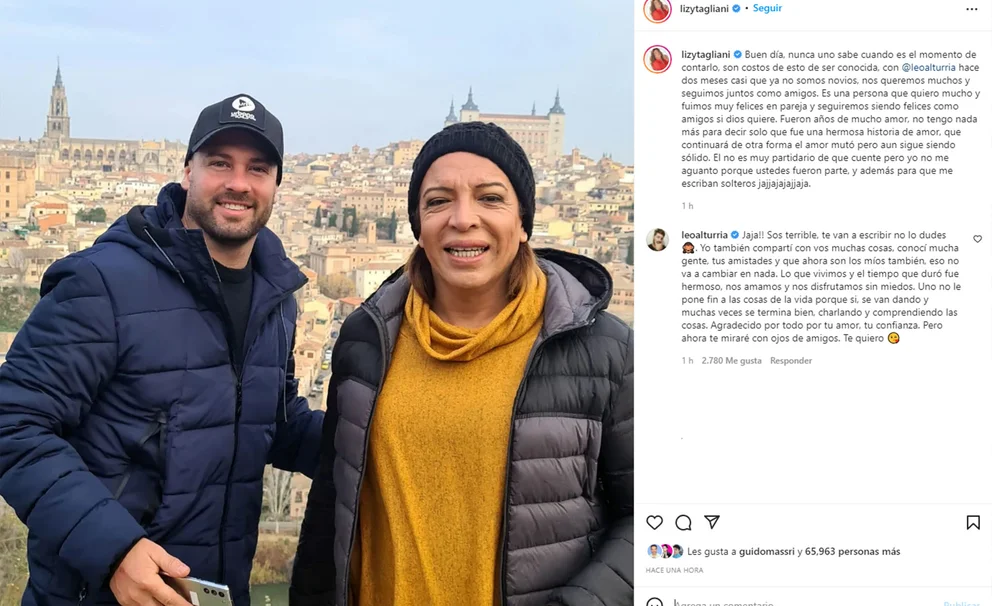992x606 pixels.
Task: Share post with paper plane icon
Action: [x=712, y=522]
